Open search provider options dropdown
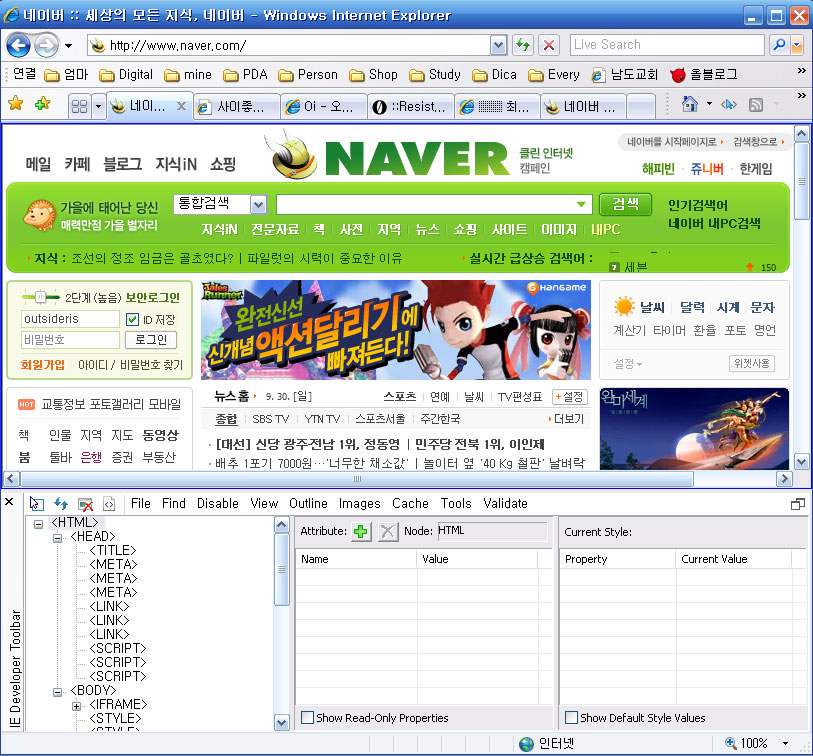 click(x=797, y=45)
